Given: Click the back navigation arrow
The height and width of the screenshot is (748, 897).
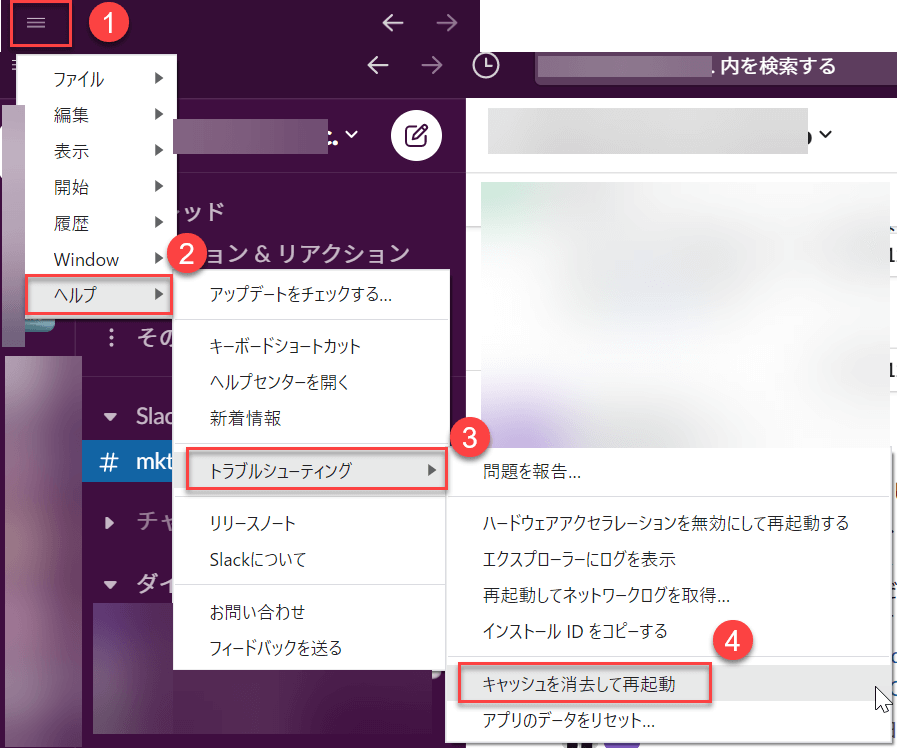Looking at the screenshot, I should click(x=392, y=22).
